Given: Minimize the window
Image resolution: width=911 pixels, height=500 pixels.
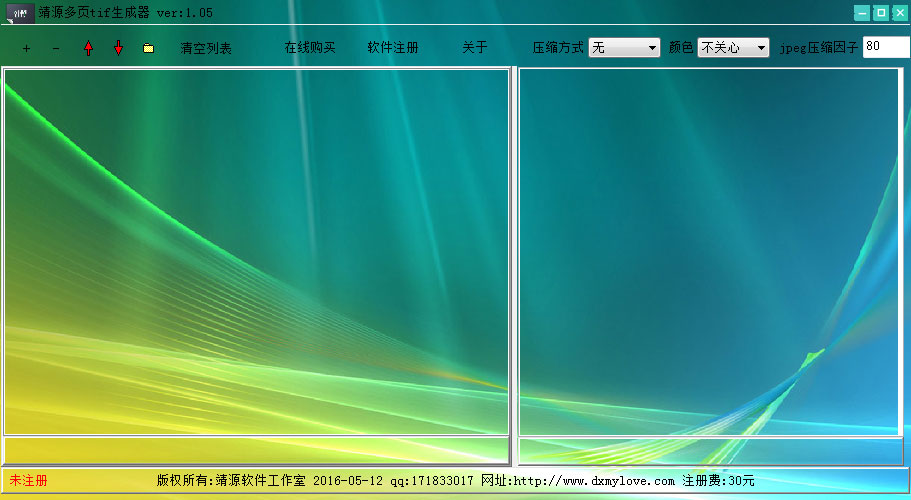Looking at the screenshot, I should coord(862,13).
